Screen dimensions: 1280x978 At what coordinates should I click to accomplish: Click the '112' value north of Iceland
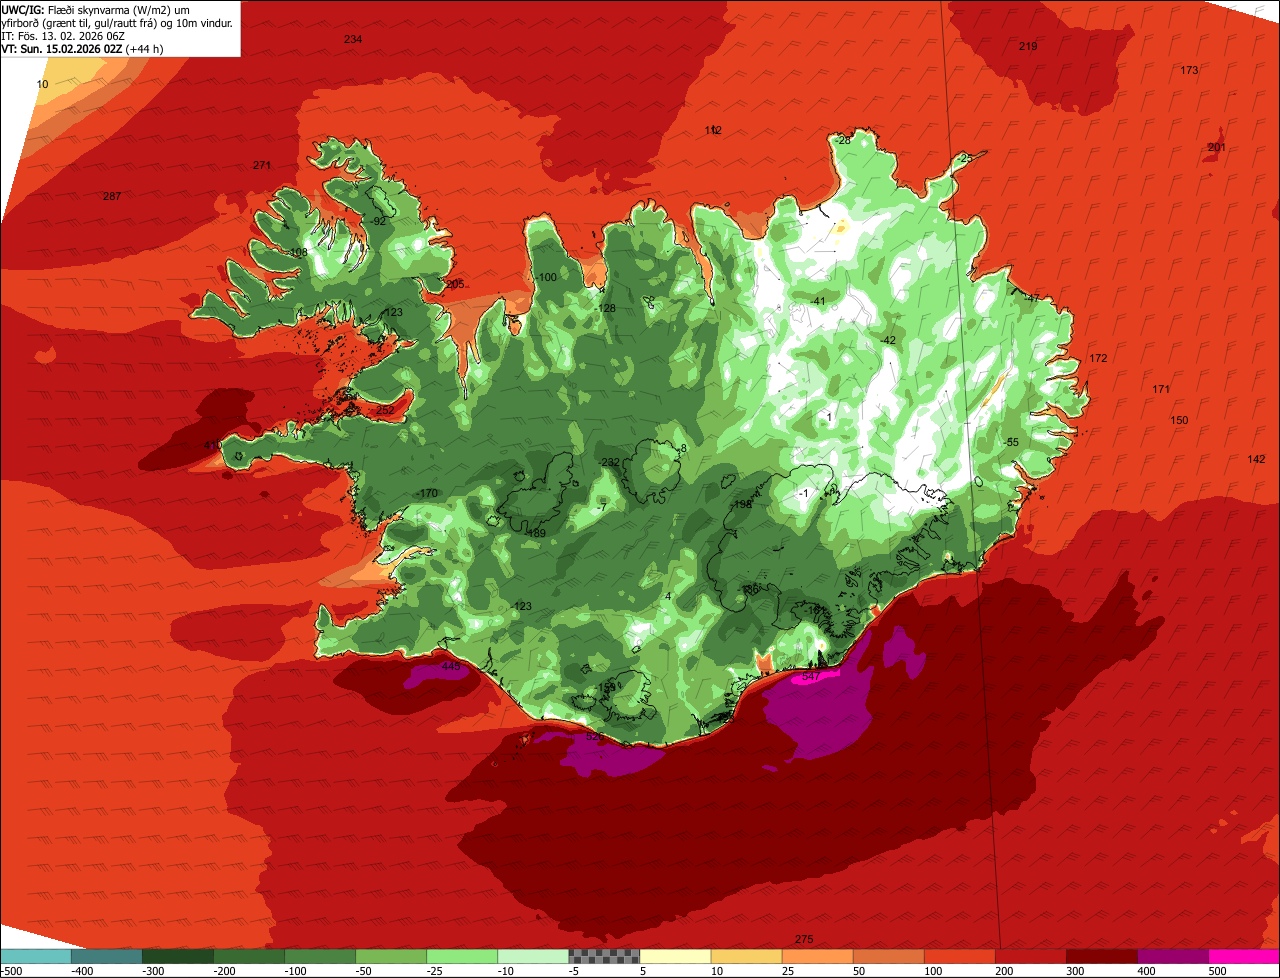click(x=713, y=130)
